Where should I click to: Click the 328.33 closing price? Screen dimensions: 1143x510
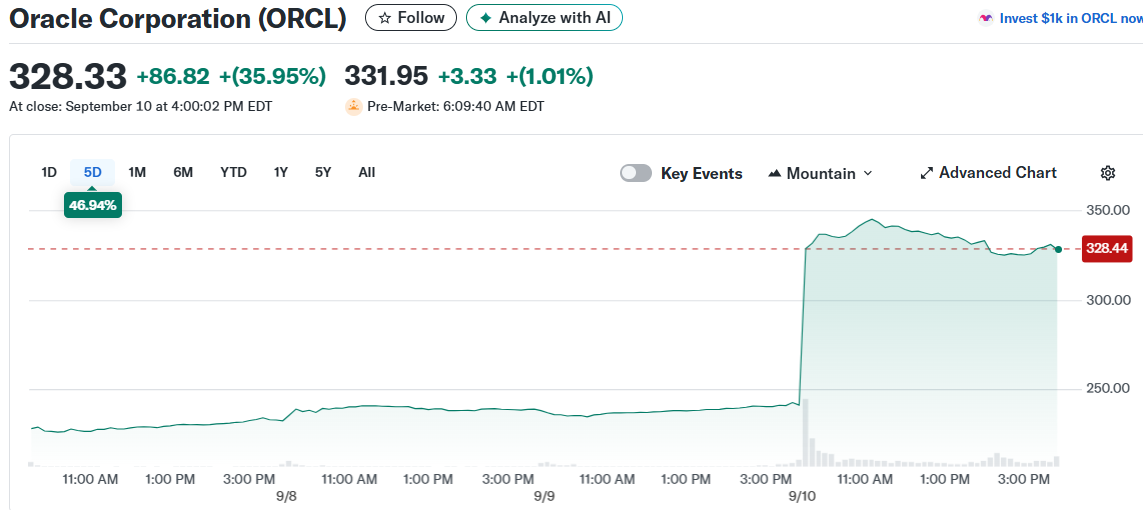68,76
